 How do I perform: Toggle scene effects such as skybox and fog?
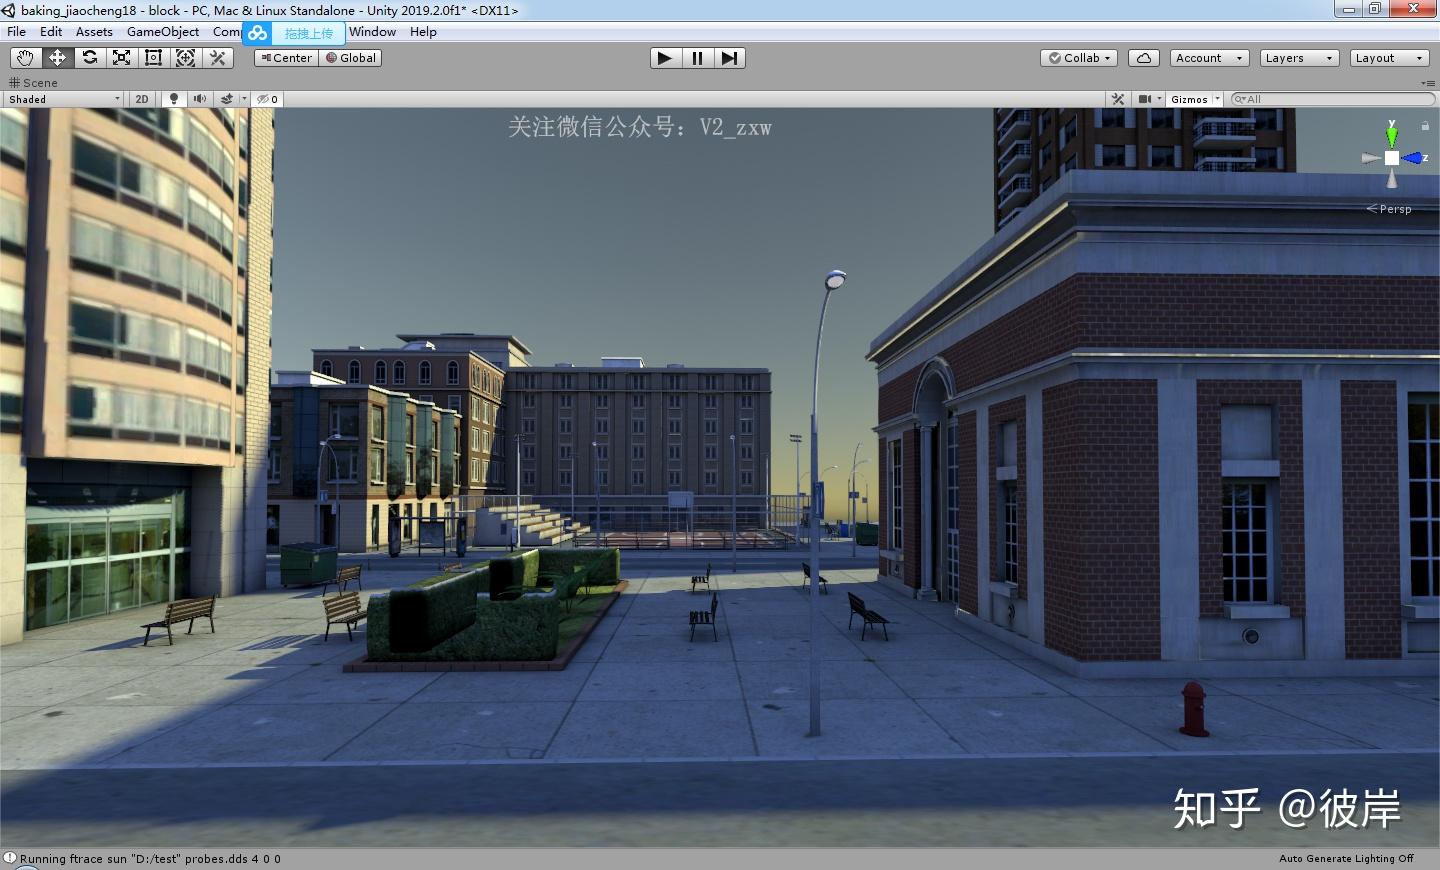pyautogui.click(x=226, y=99)
